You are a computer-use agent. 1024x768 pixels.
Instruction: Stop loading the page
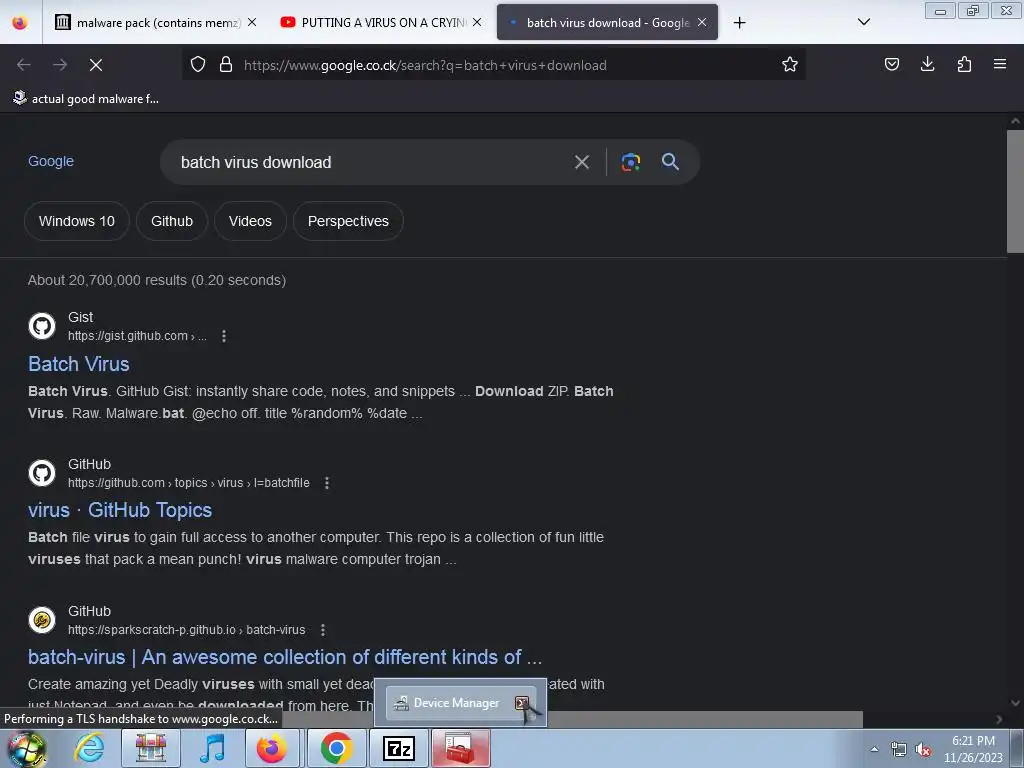coord(96,65)
